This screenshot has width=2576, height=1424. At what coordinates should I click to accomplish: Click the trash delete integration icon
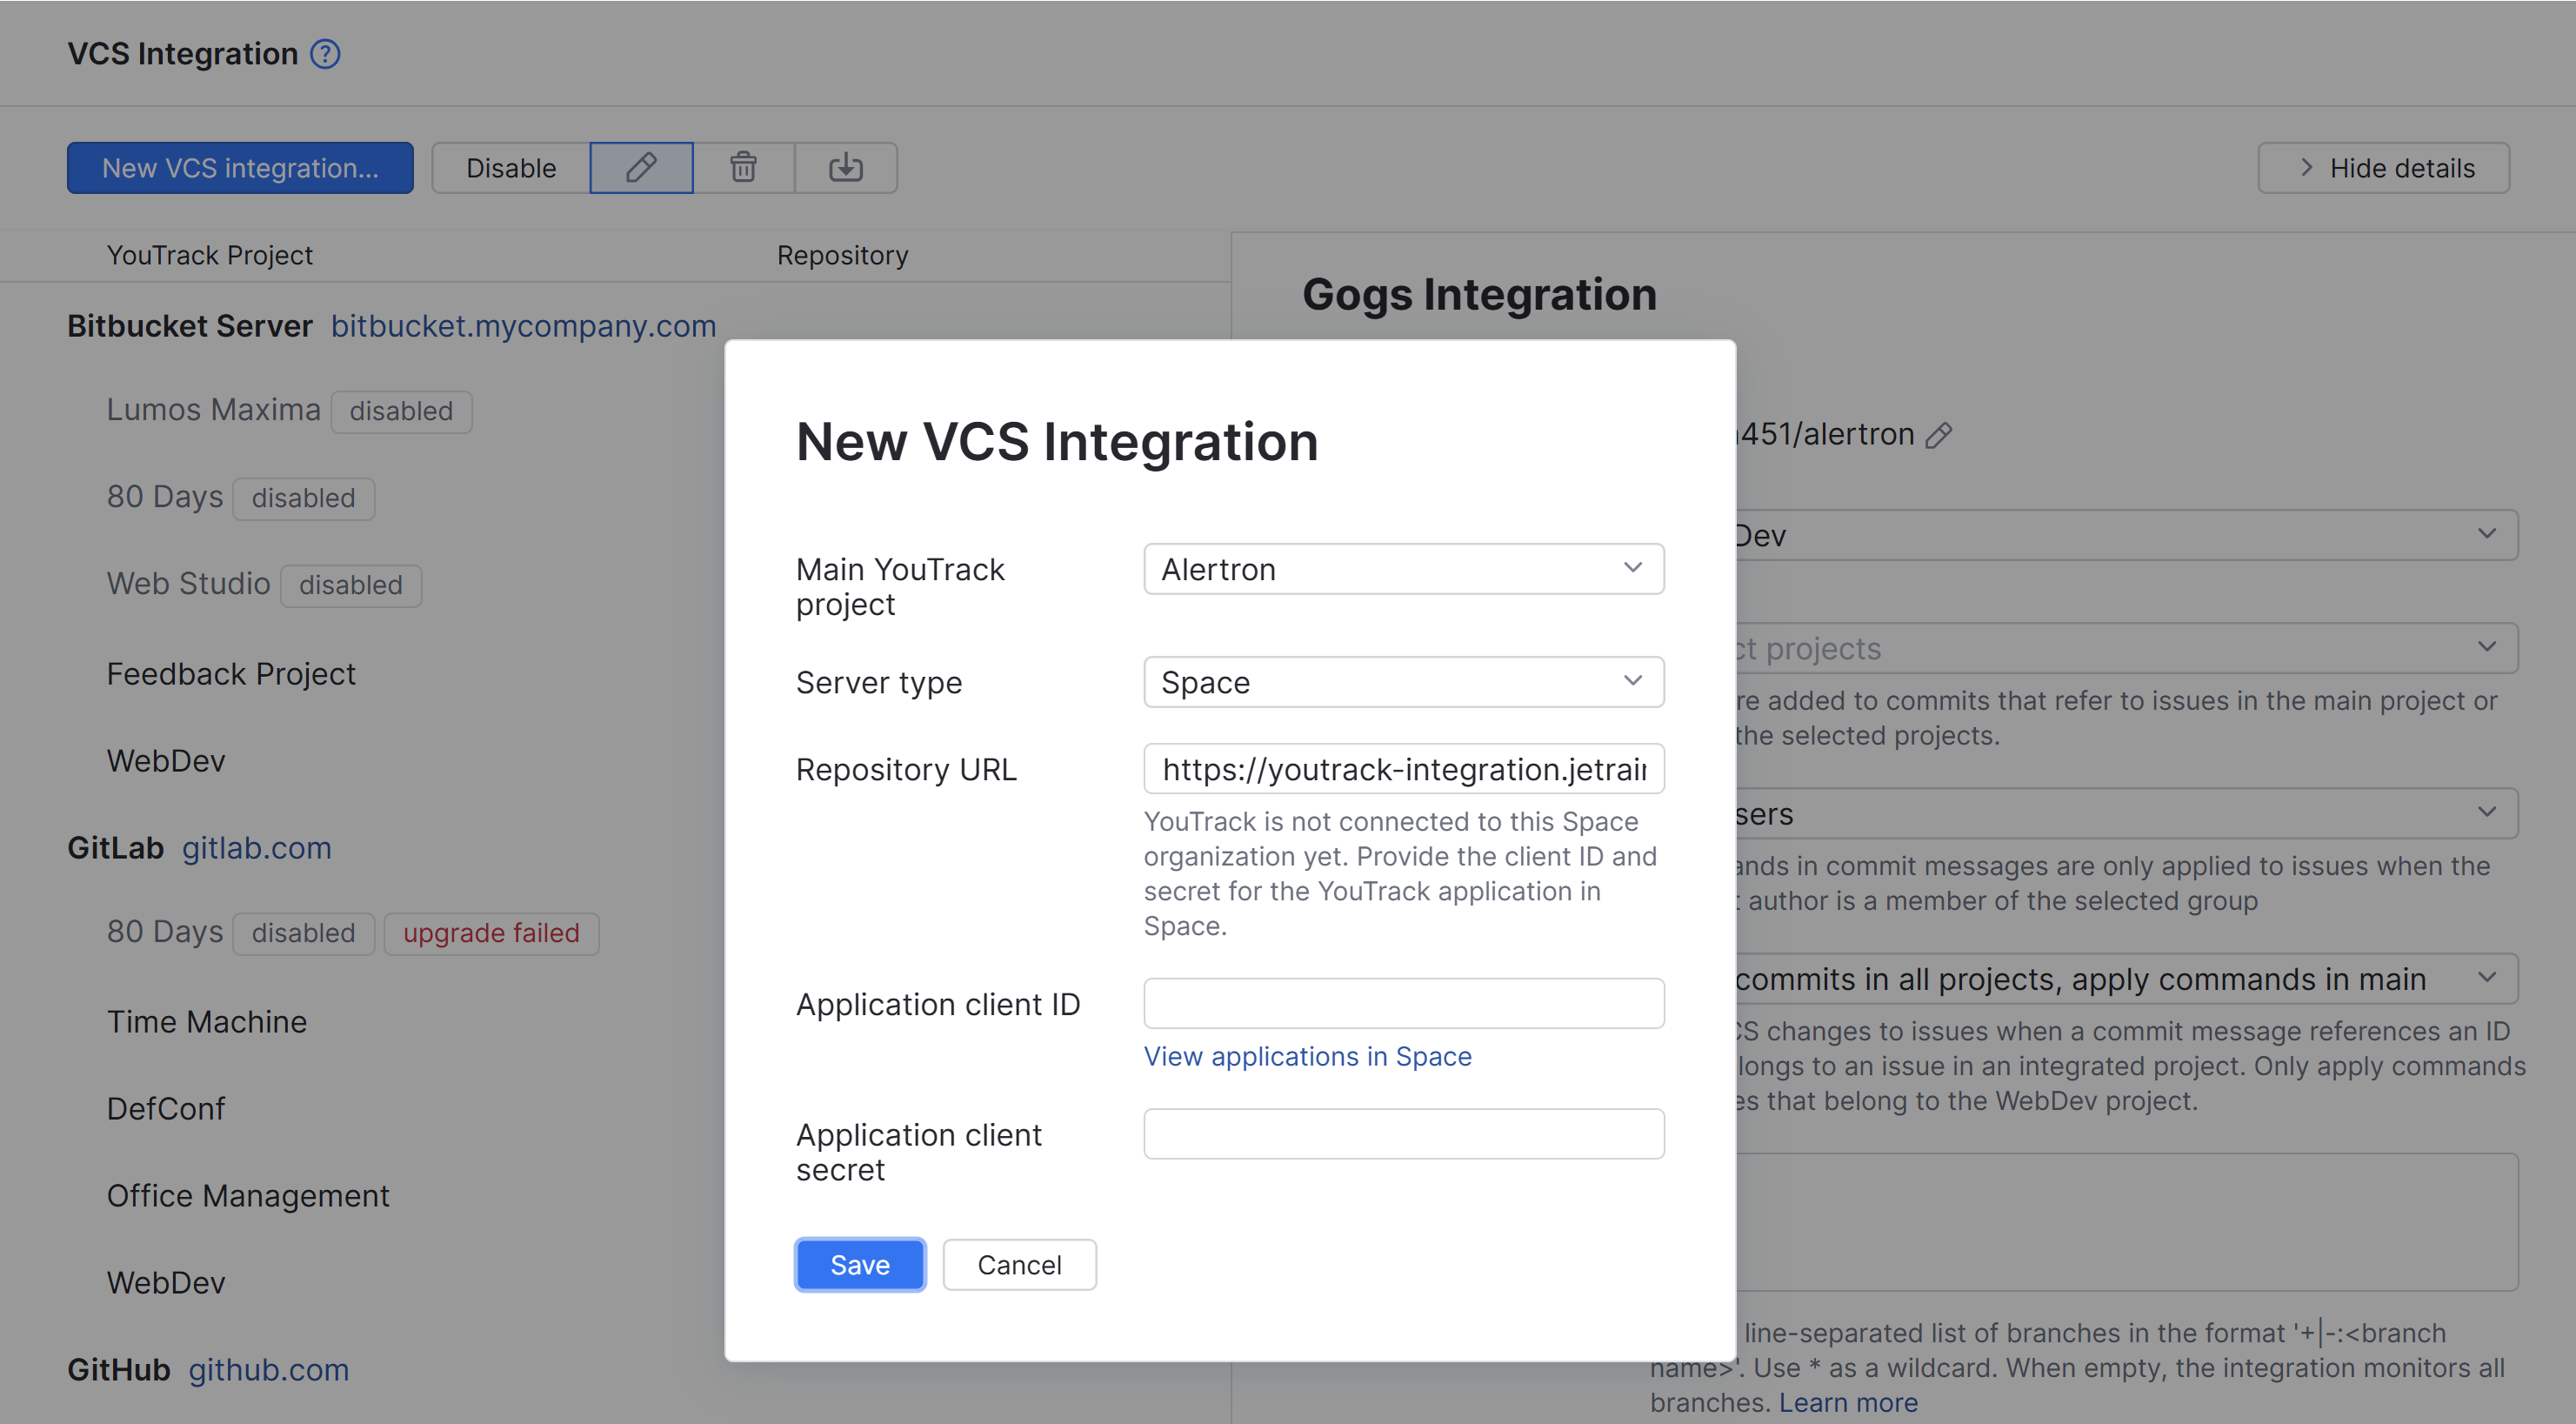743,167
